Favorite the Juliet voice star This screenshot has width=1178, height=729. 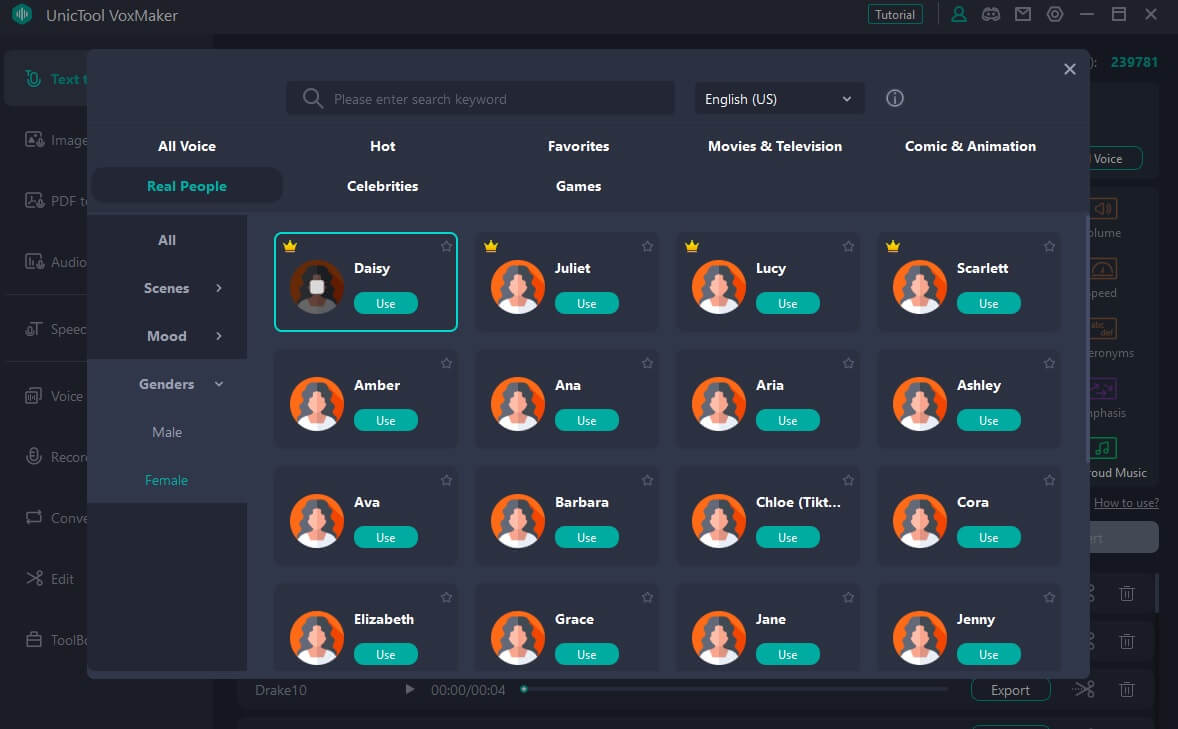tap(647, 247)
